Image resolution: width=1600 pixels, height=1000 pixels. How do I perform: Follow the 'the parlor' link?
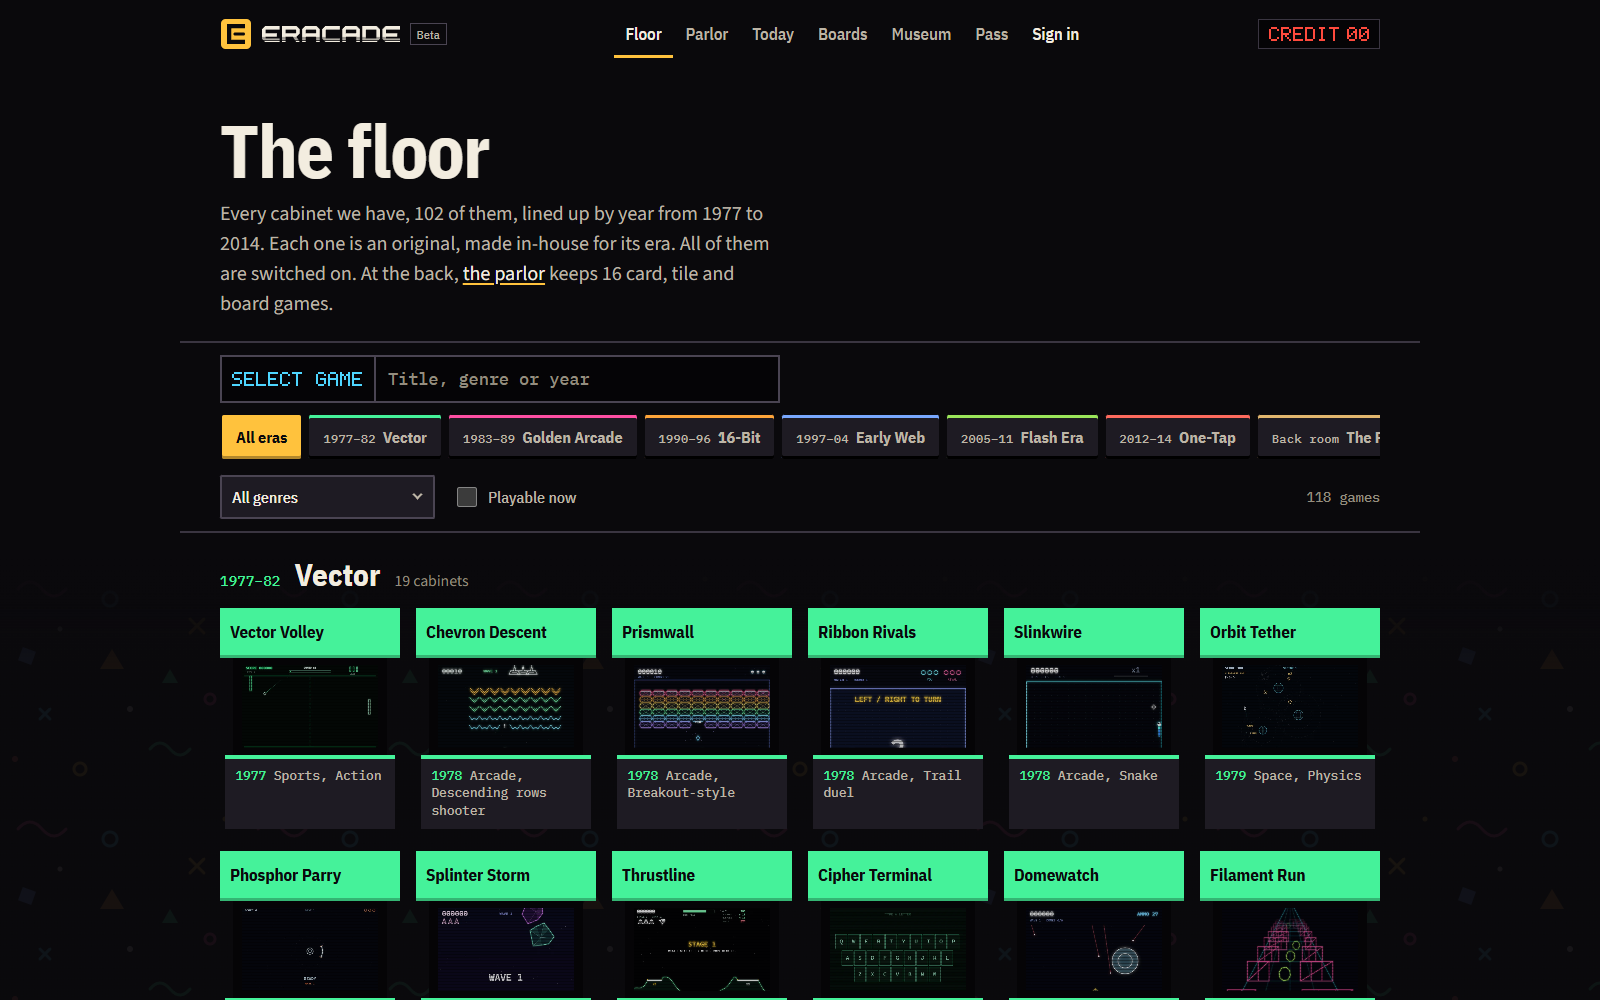point(504,273)
